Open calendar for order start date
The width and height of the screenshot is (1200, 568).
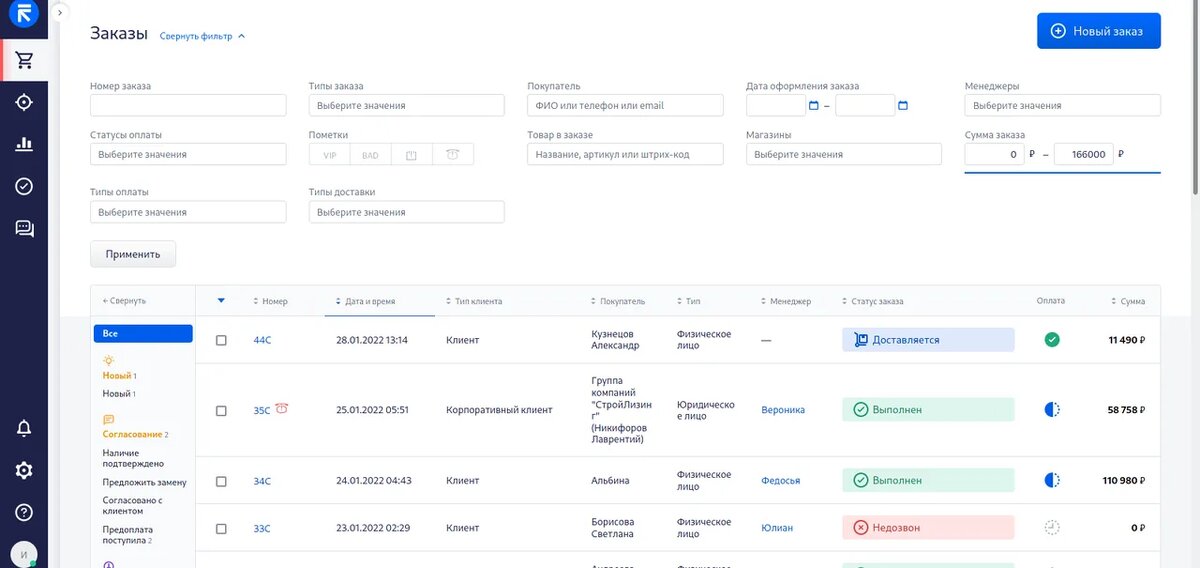click(x=813, y=105)
